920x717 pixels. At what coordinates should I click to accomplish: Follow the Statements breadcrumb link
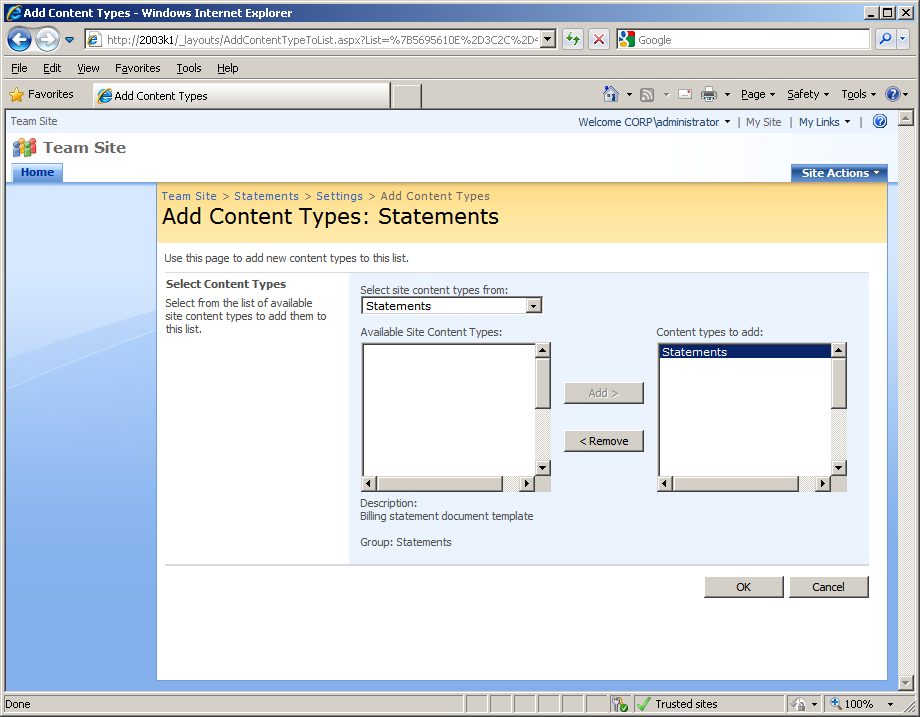(x=266, y=196)
